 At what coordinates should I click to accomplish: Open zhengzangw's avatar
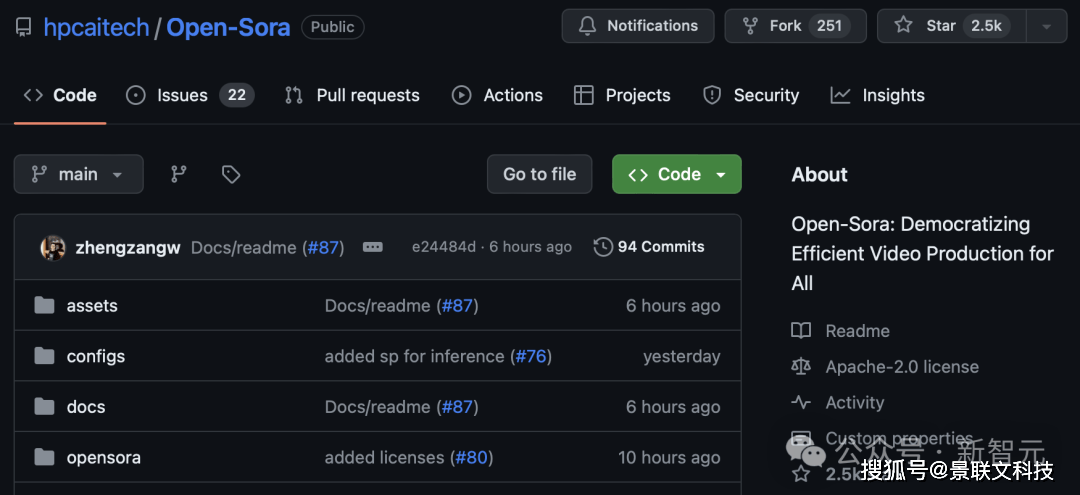pyautogui.click(x=53, y=247)
